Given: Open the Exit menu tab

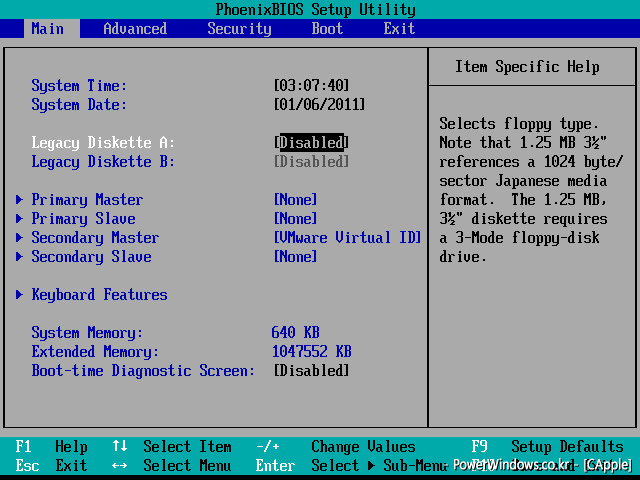Looking at the screenshot, I should pos(399,29).
